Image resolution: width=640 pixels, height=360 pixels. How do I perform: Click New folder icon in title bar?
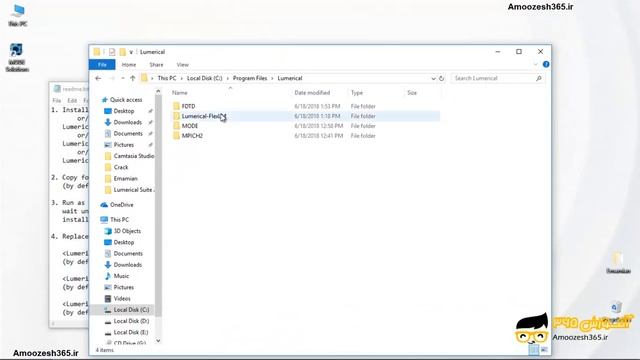pyautogui.click(x=122, y=52)
